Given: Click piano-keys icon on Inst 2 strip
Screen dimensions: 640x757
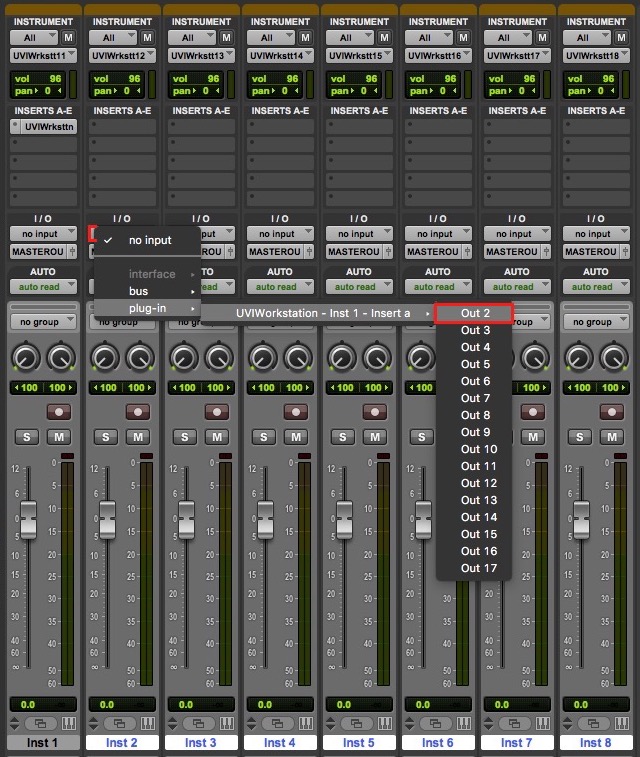Looking at the screenshot, I should (x=148, y=723).
